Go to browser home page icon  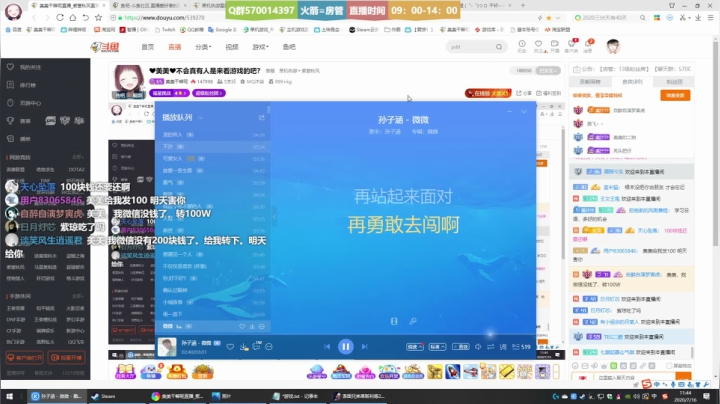click(x=73, y=17)
